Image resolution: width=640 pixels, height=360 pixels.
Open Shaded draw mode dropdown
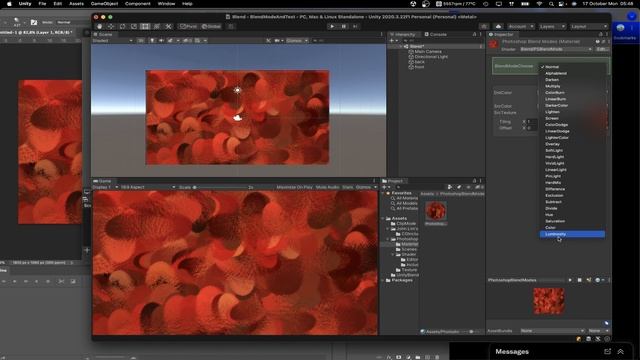point(113,40)
